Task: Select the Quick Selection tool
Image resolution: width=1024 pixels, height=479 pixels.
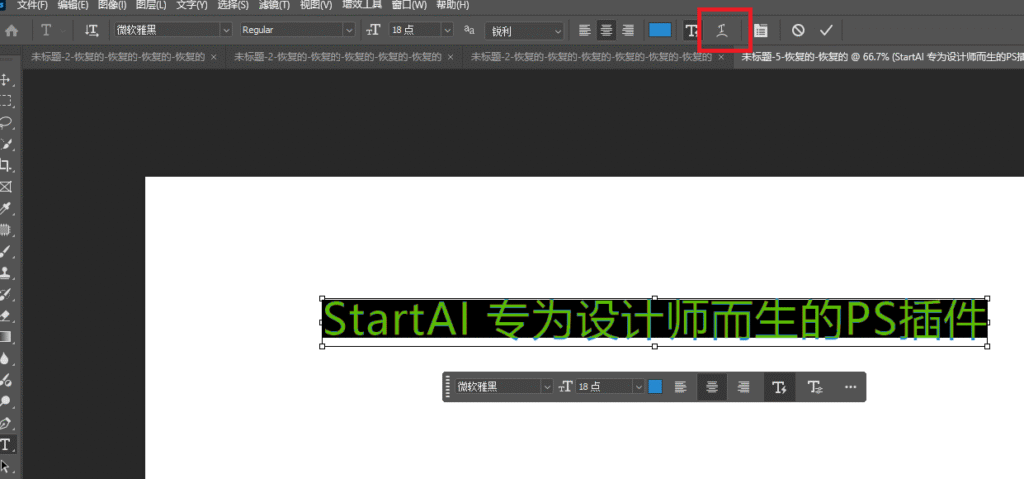Action: tap(7, 144)
